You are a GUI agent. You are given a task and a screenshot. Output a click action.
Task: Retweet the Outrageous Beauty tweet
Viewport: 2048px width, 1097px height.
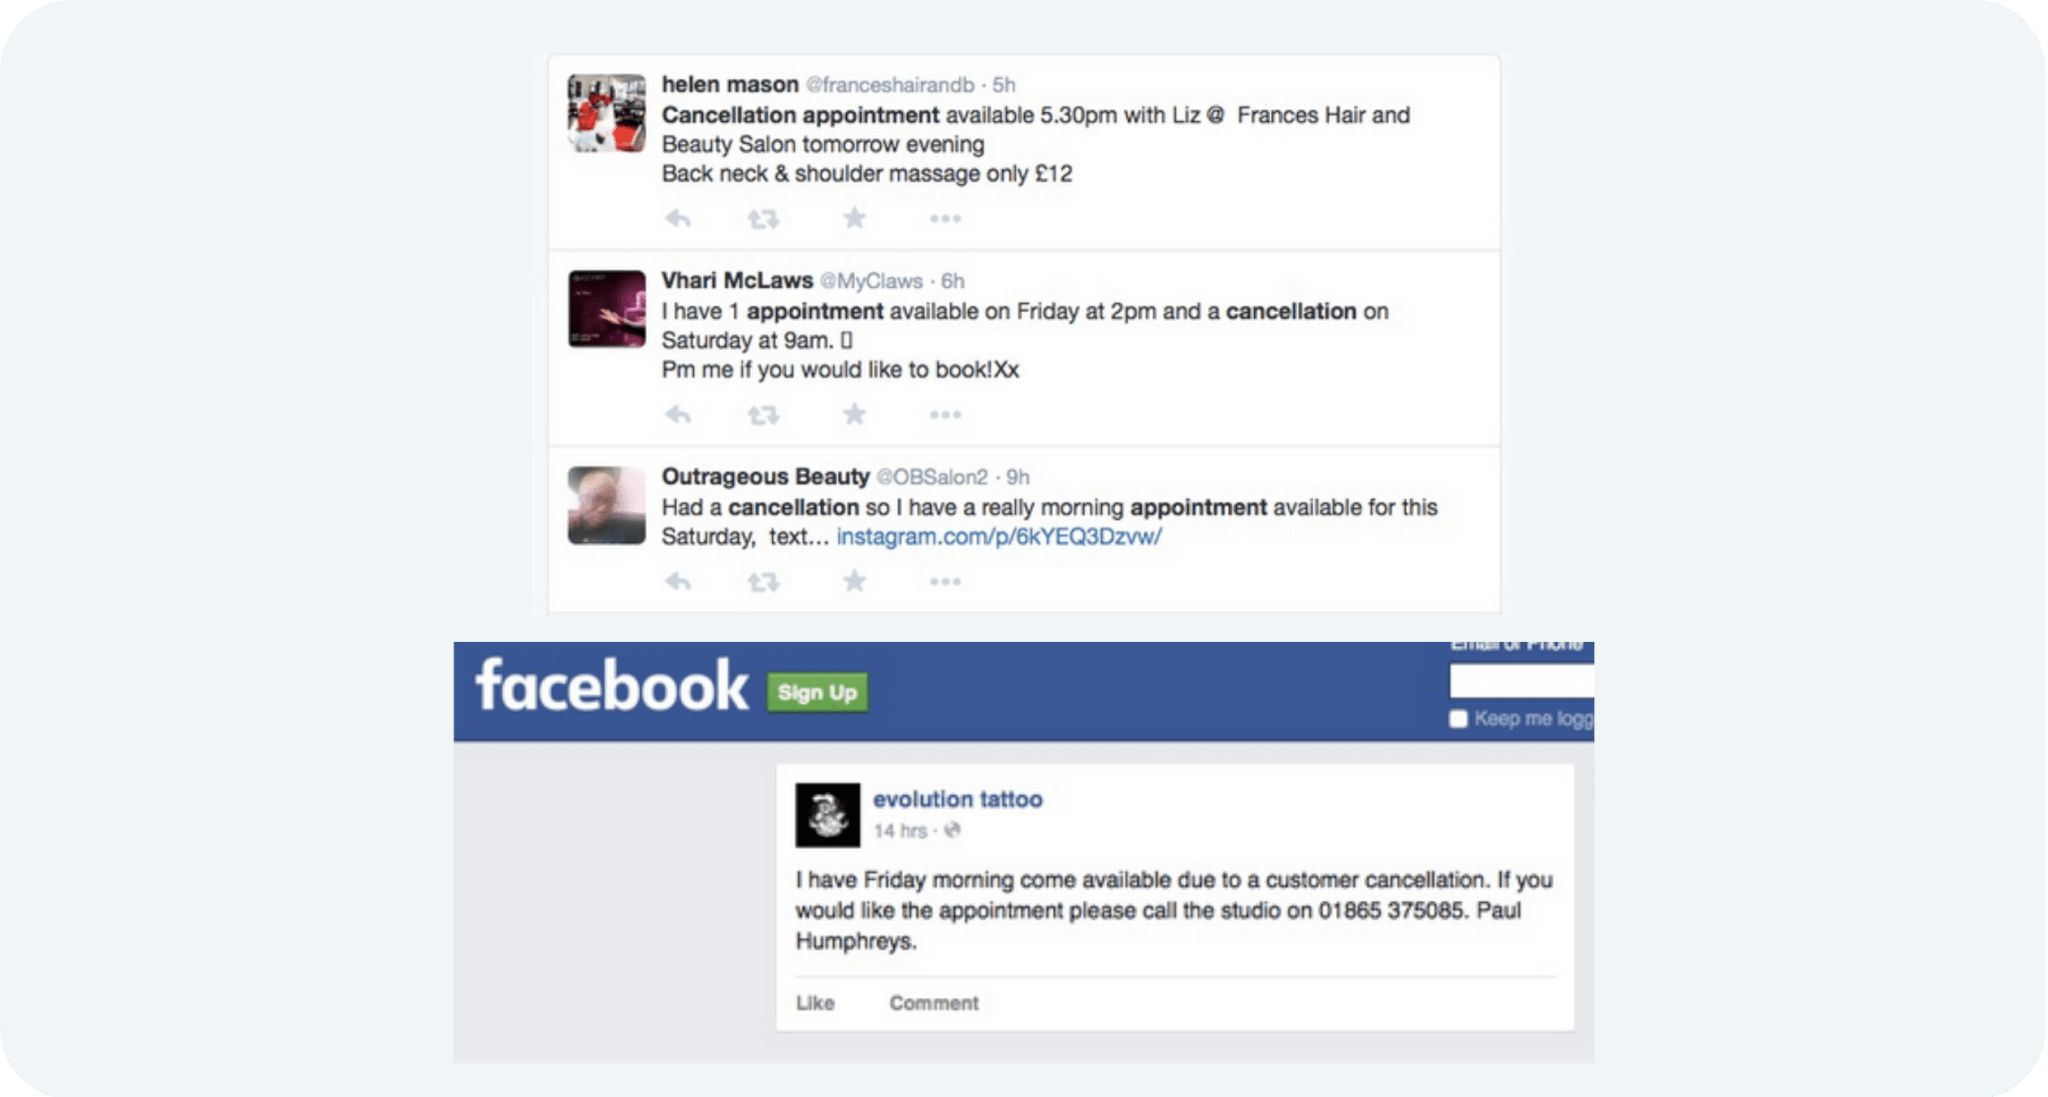(x=763, y=581)
